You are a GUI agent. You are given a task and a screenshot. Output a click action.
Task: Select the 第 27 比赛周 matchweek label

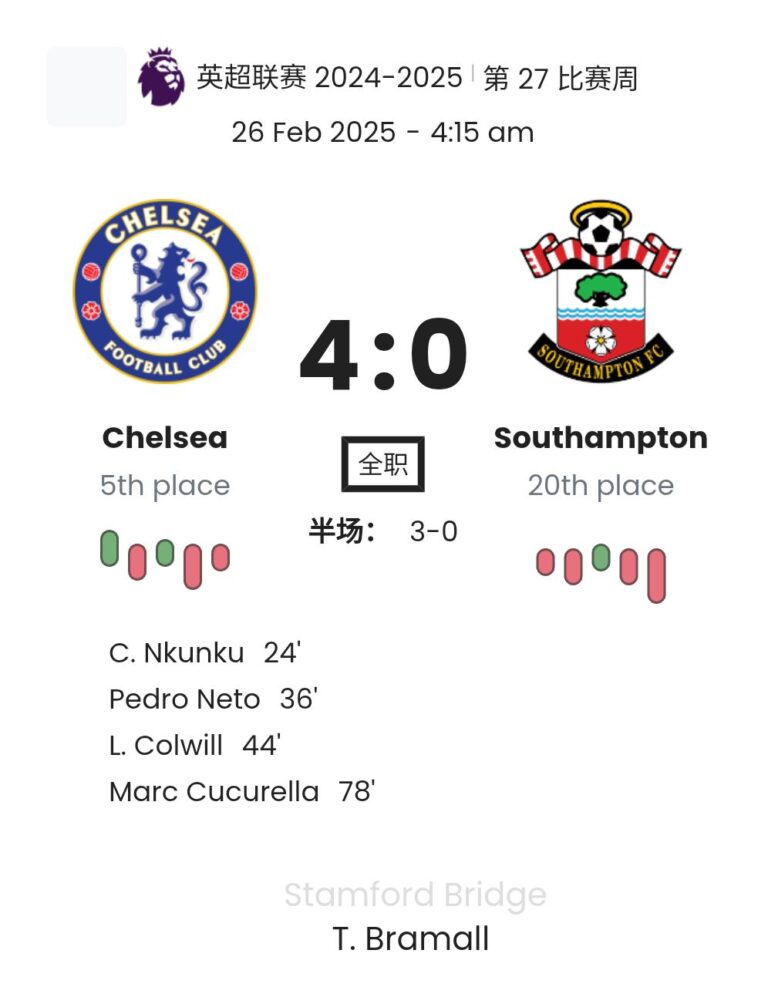coord(560,78)
